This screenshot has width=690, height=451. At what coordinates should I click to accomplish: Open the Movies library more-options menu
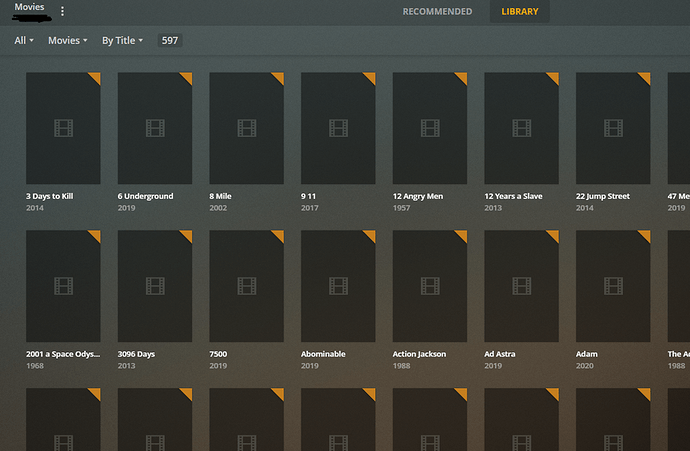(62, 11)
